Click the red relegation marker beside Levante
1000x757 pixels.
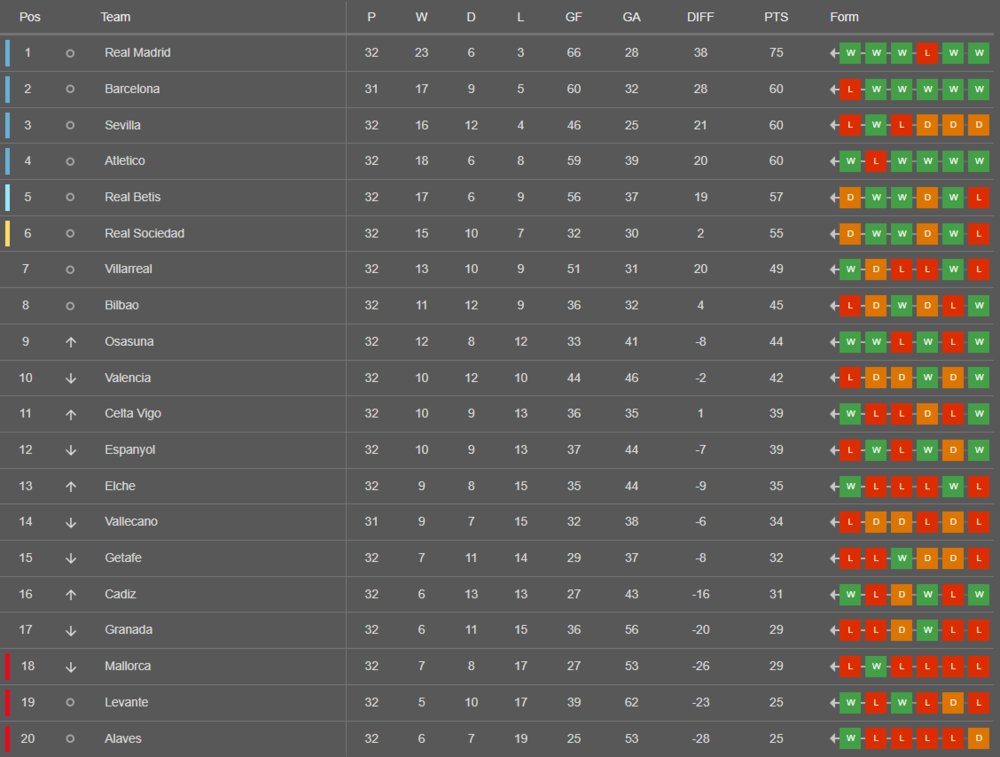tap(8, 702)
